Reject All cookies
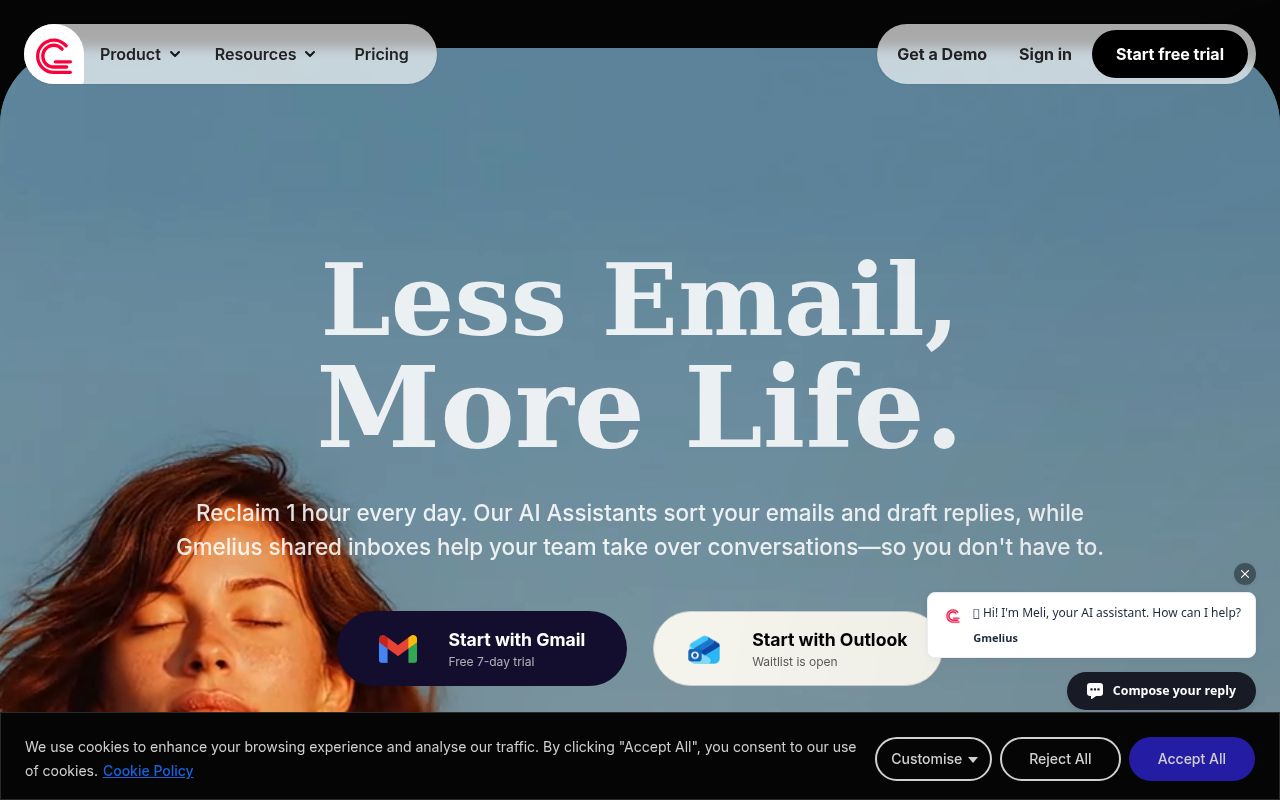The width and height of the screenshot is (1280, 800). coord(1060,759)
